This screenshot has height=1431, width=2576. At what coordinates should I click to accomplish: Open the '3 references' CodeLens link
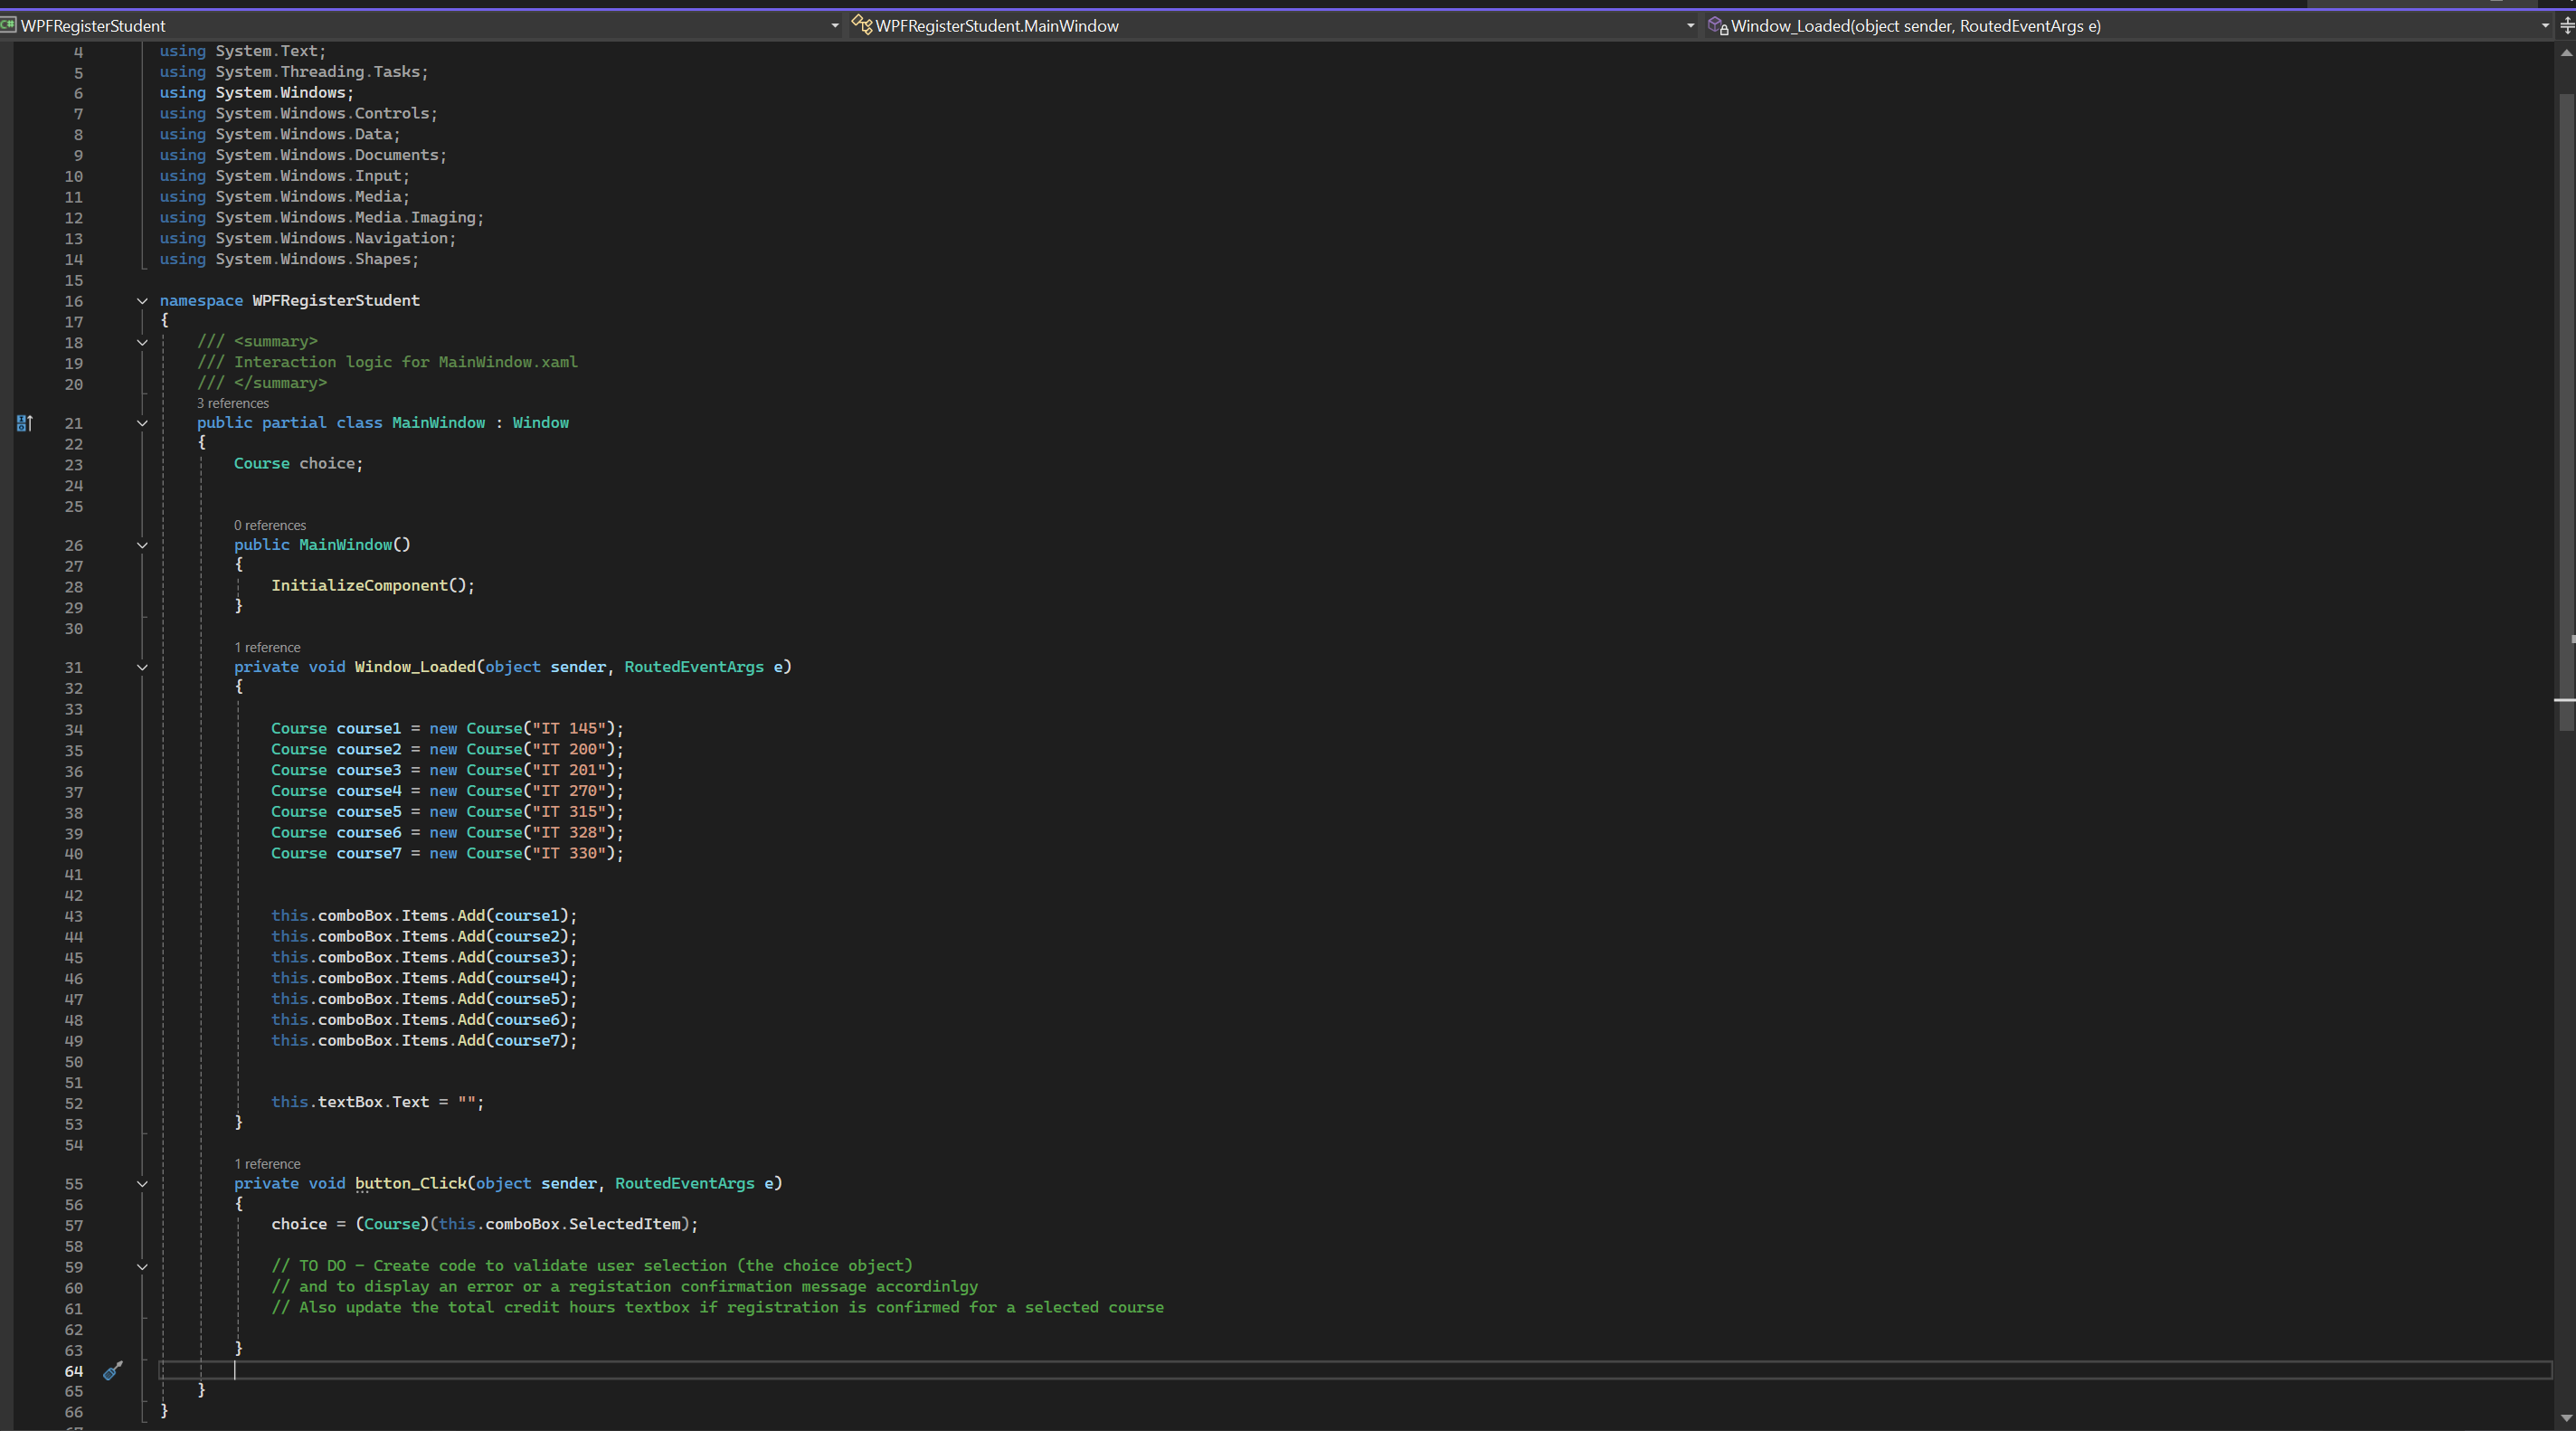tap(232, 403)
